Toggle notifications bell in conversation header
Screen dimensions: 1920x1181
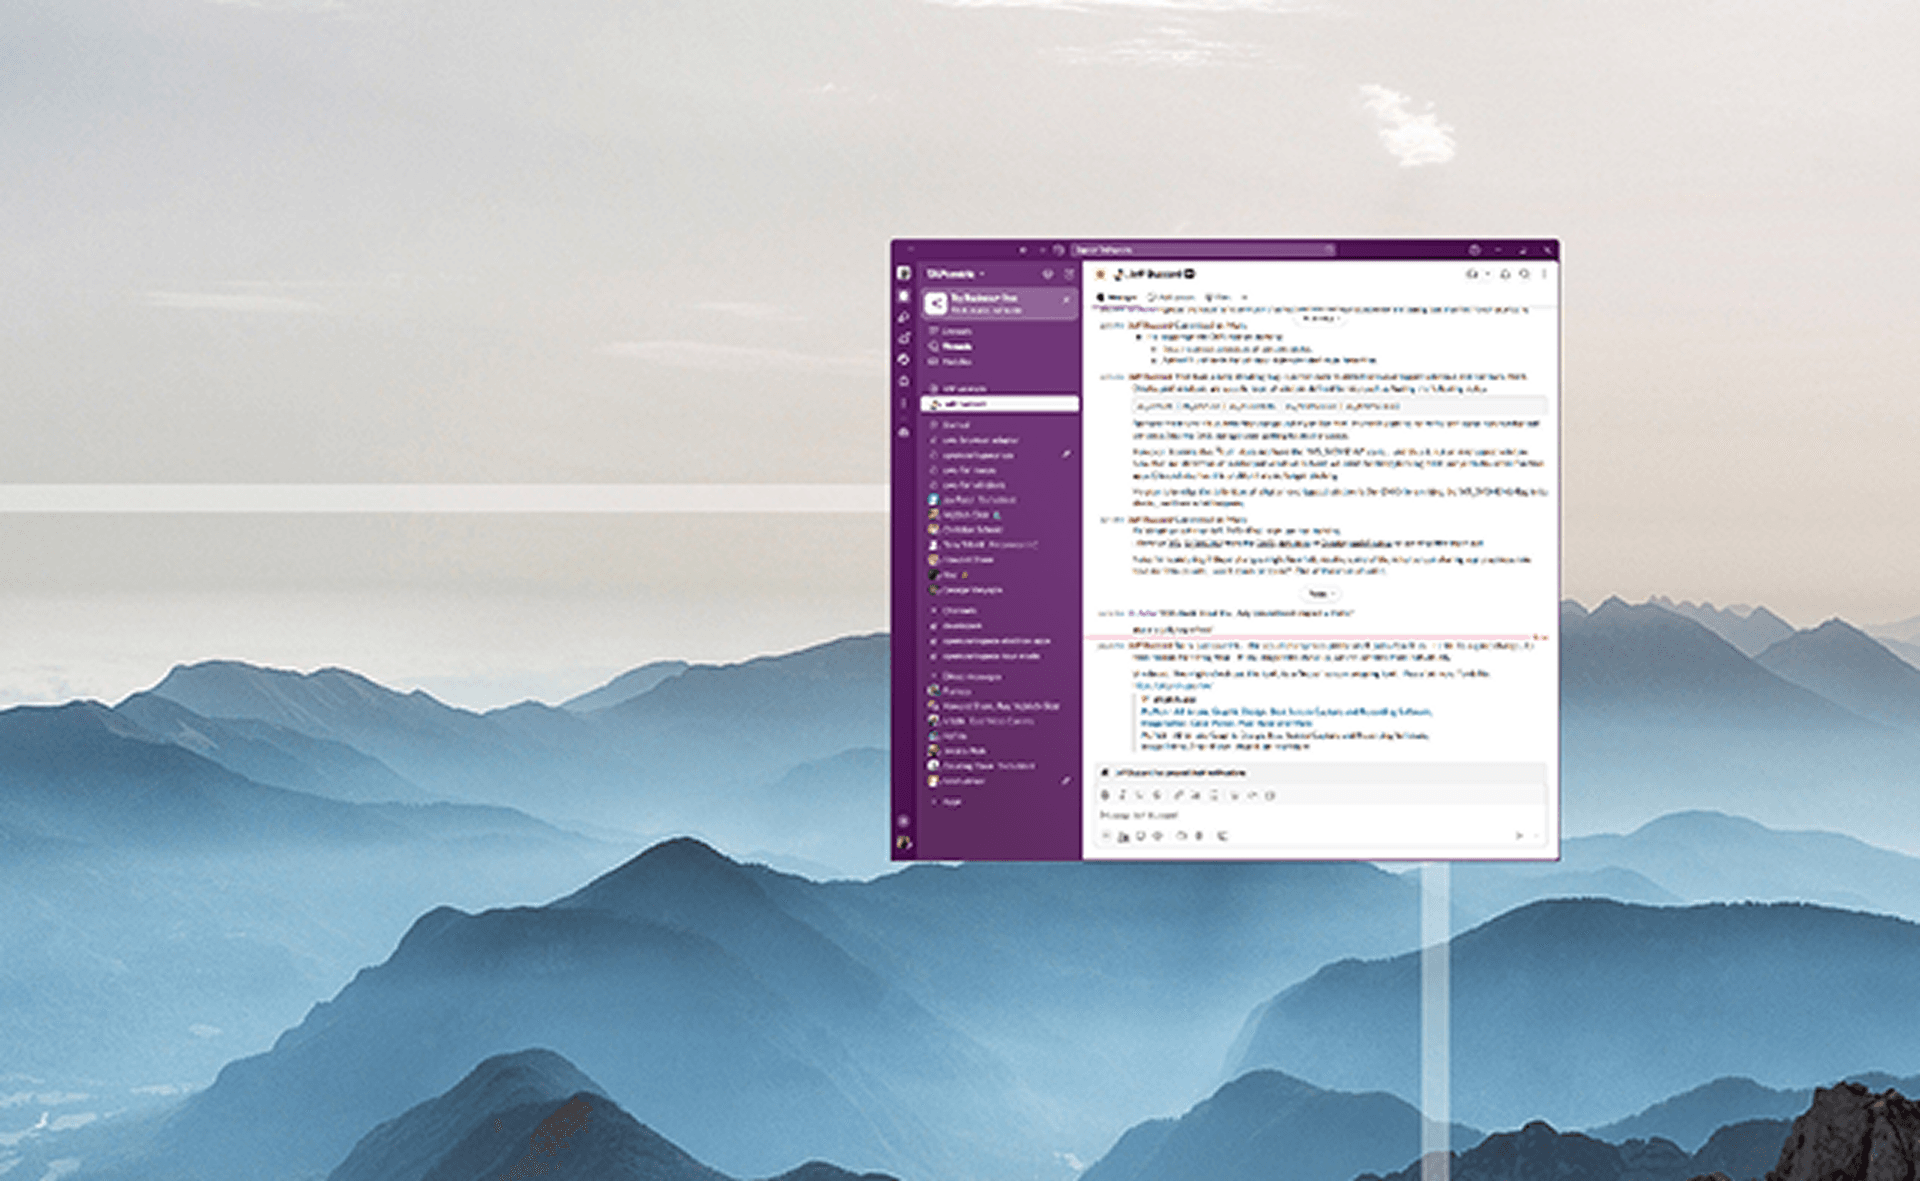1505,274
